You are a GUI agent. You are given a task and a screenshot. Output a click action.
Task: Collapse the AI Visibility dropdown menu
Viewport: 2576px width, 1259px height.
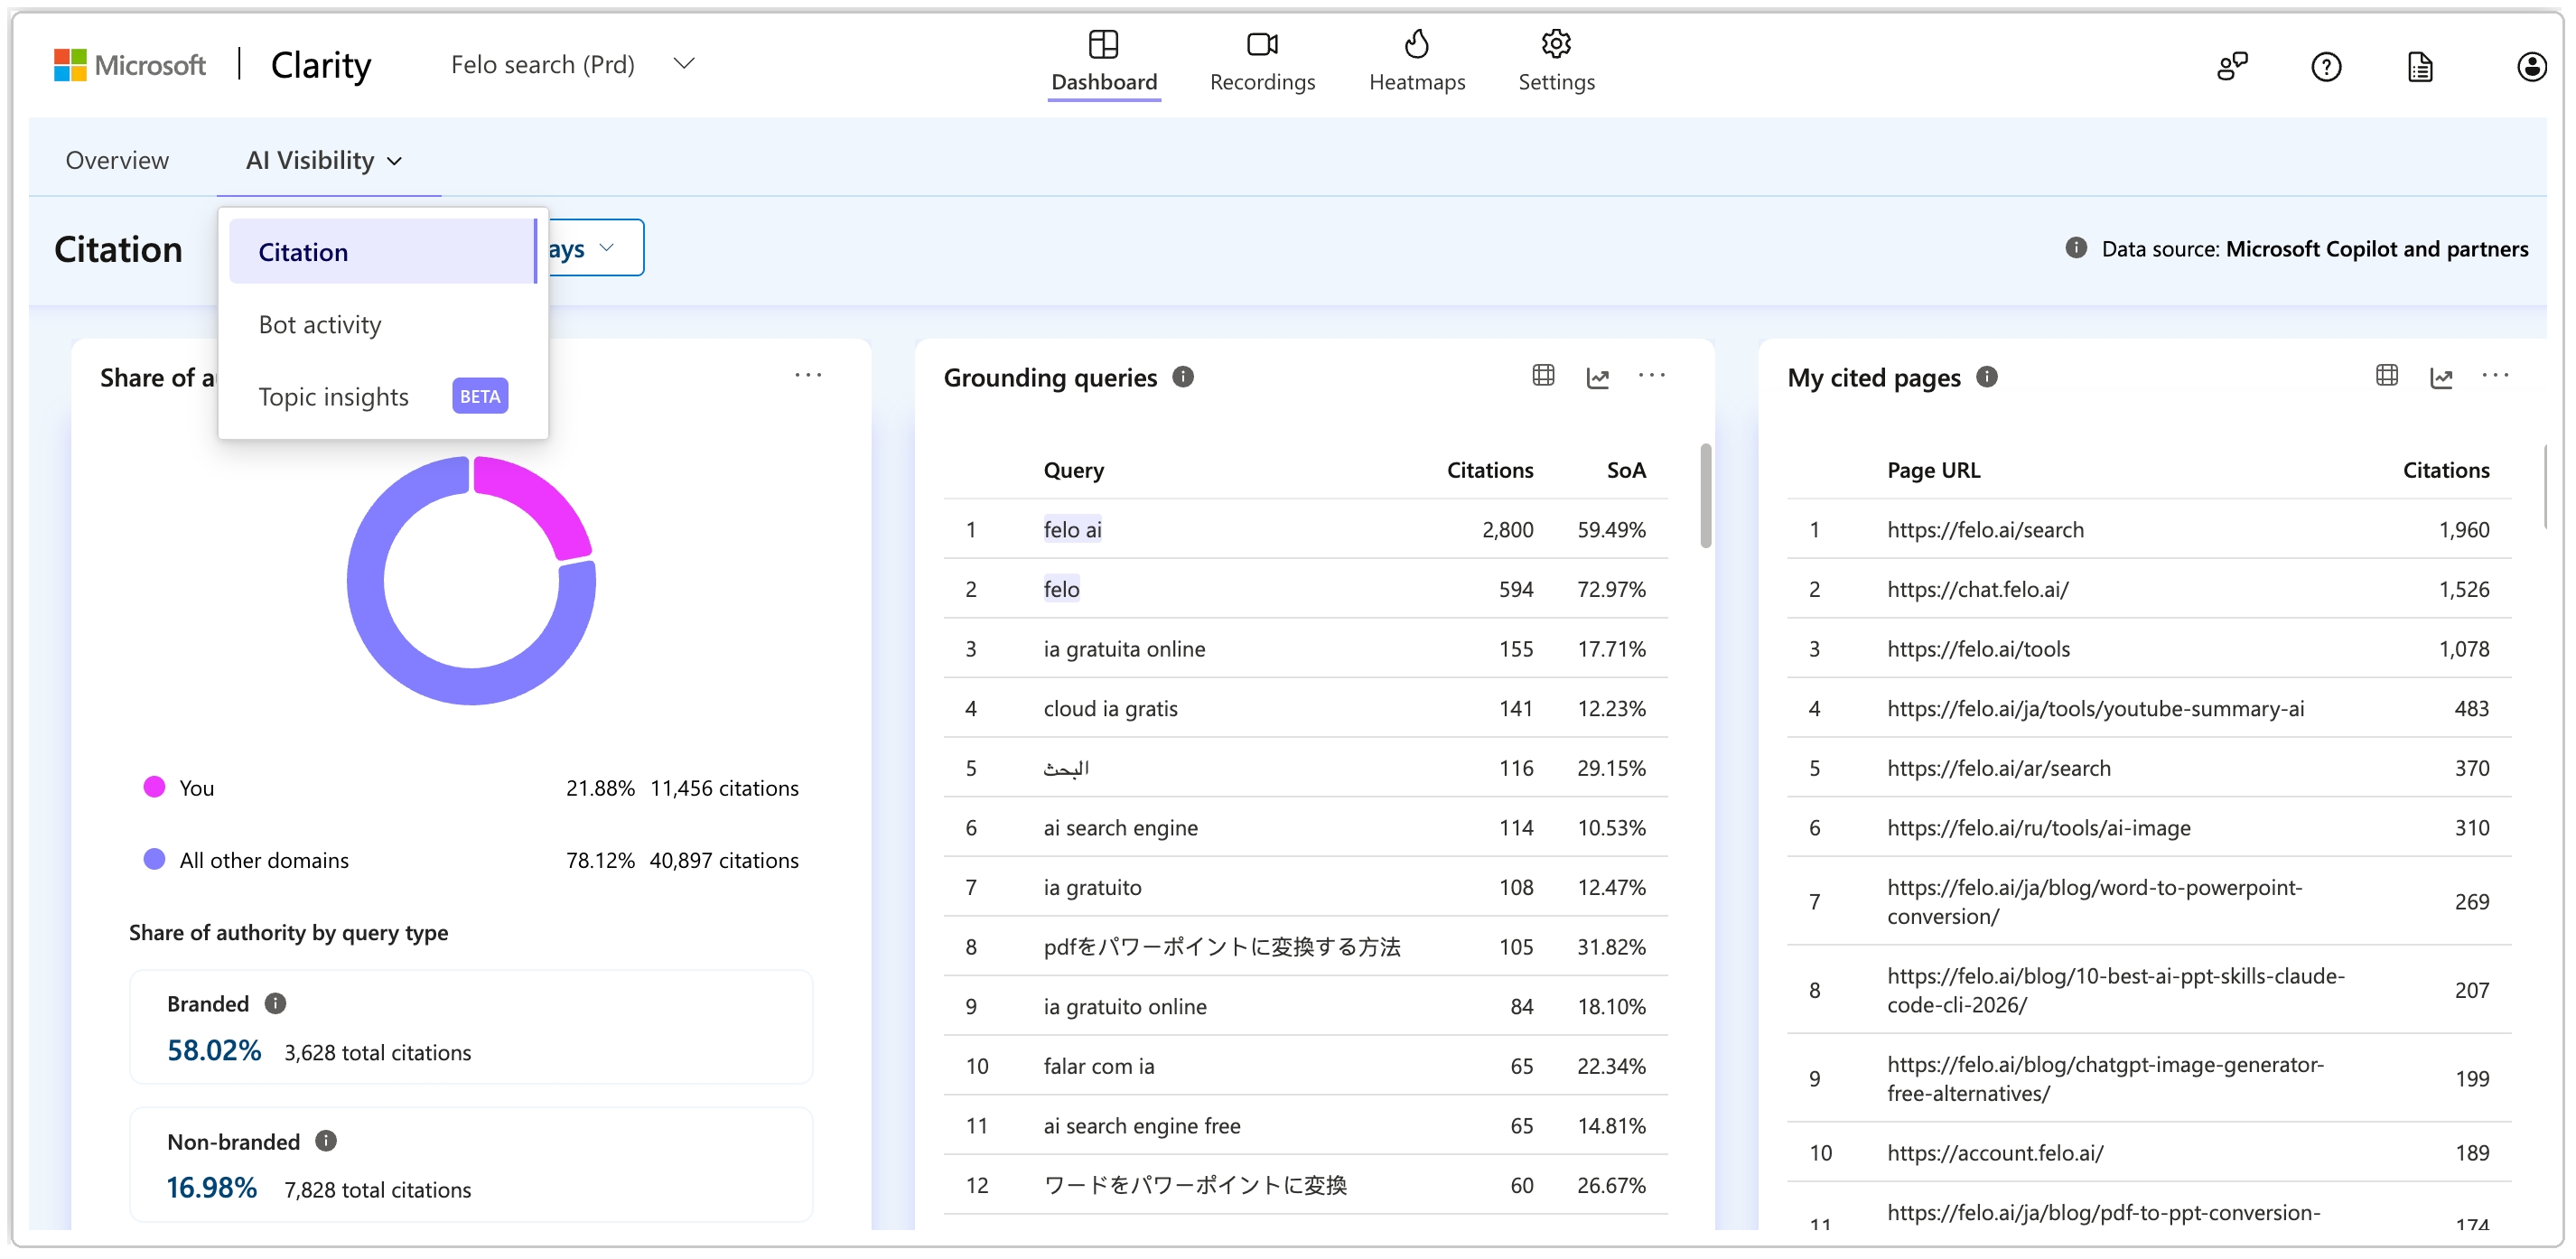[324, 160]
